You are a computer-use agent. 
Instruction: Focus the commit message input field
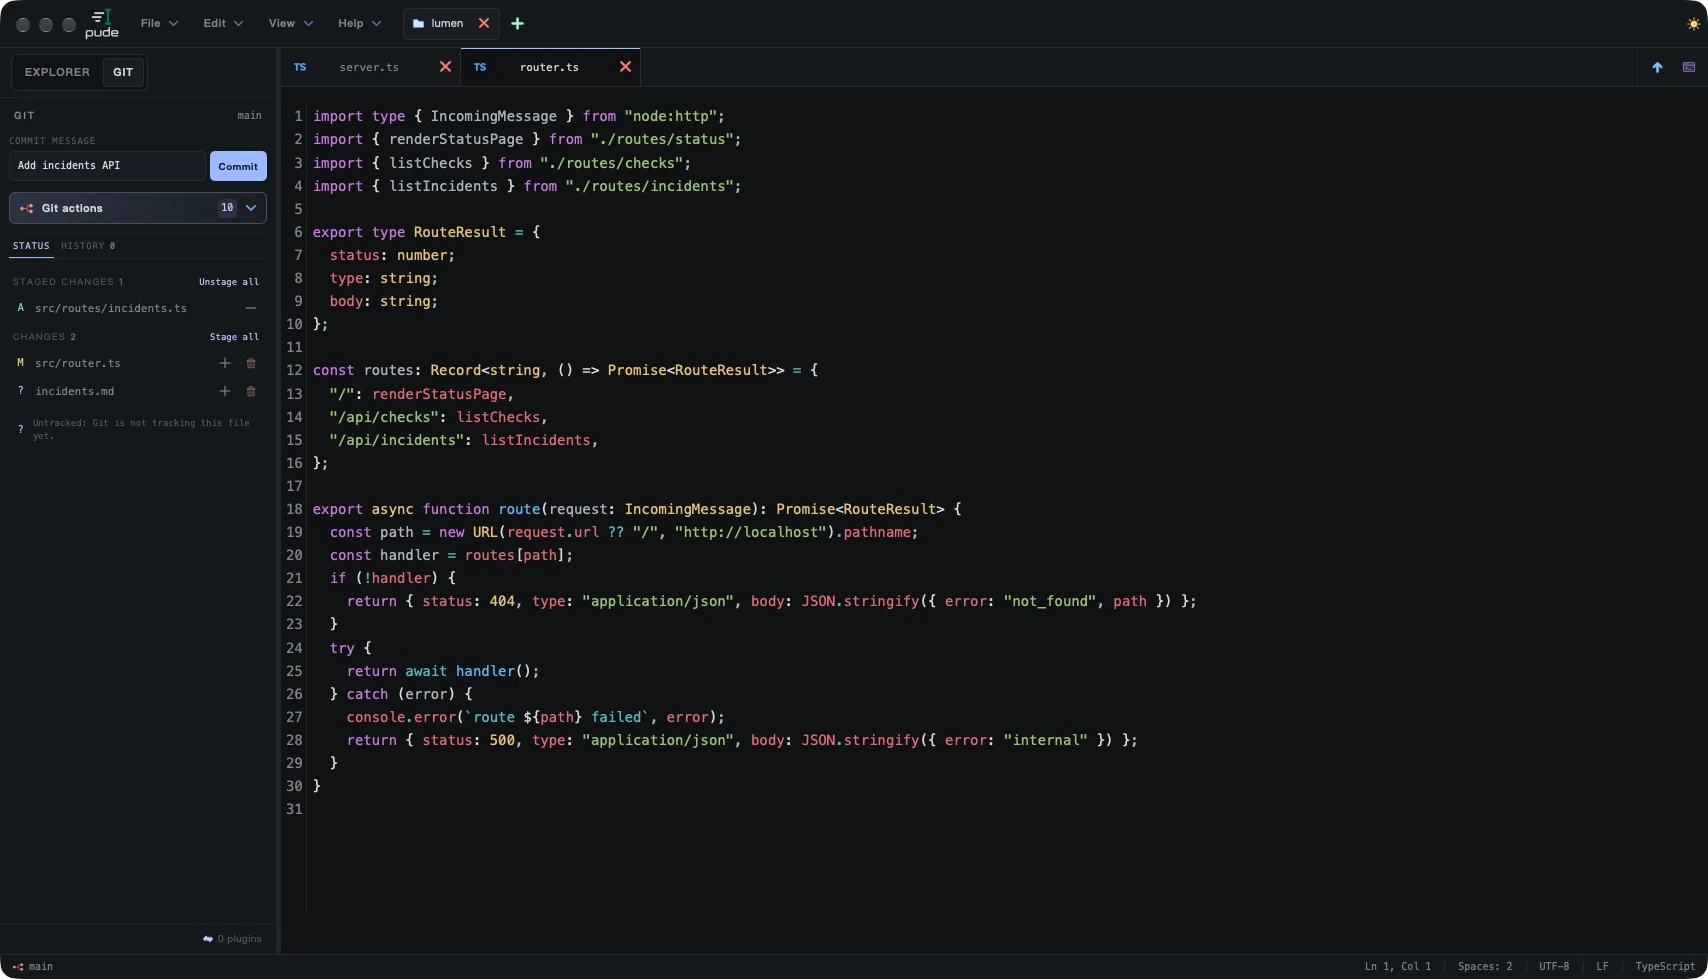(x=107, y=166)
